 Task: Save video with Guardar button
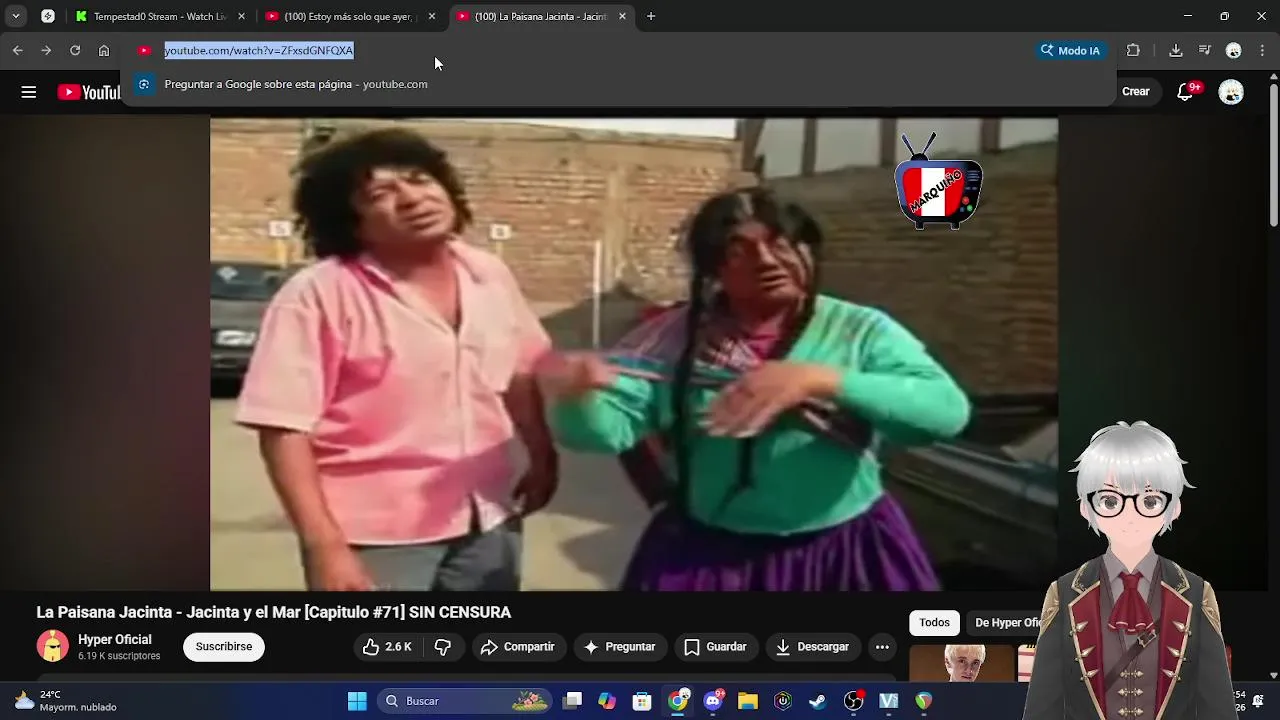[715, 647]
